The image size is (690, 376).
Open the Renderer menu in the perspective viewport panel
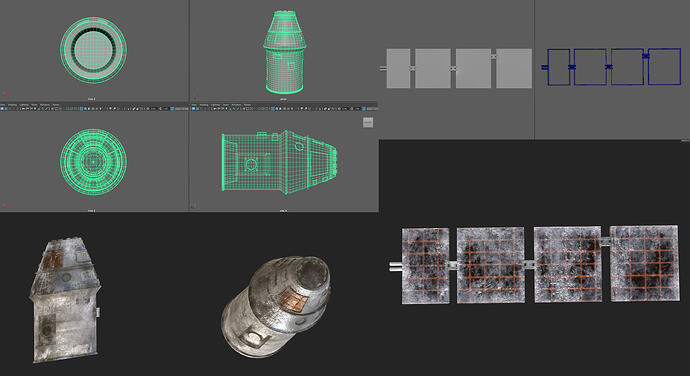236,105
